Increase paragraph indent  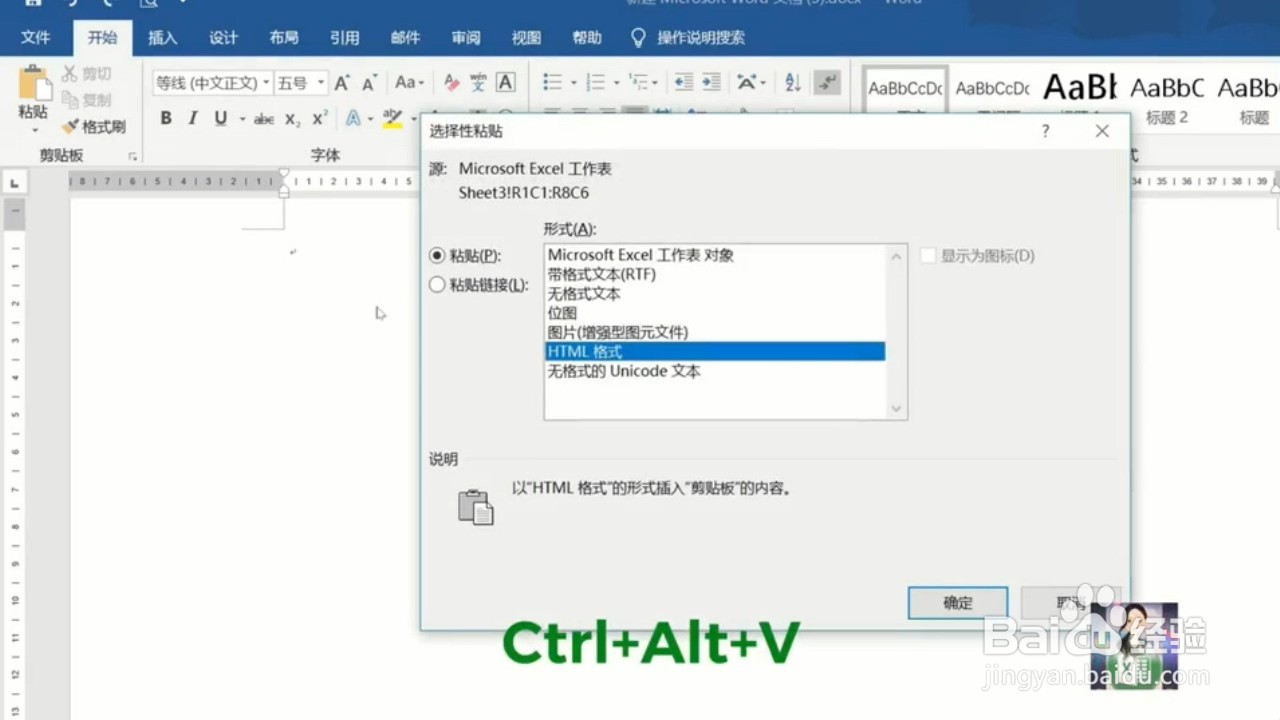[x=711, y=83]
